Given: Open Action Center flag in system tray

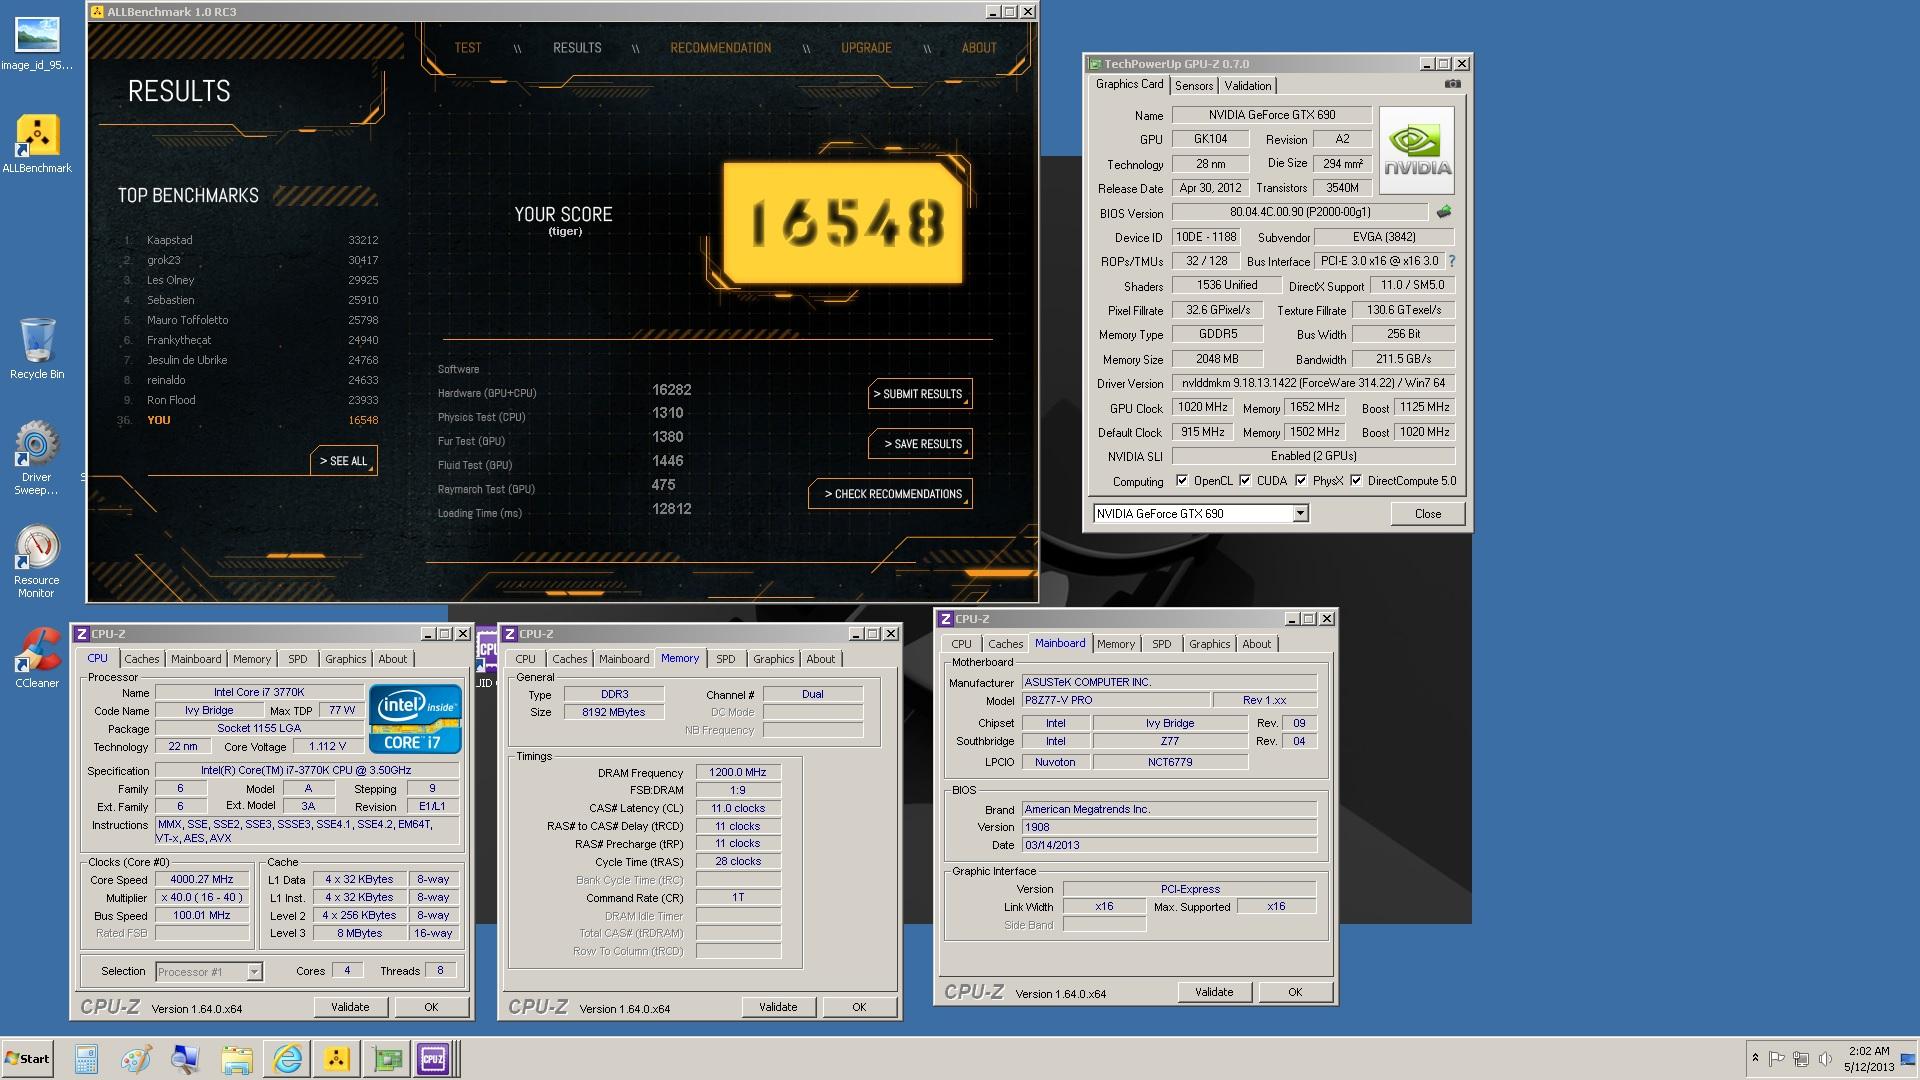Looking at the screenshot, I should point(1777,1059).
